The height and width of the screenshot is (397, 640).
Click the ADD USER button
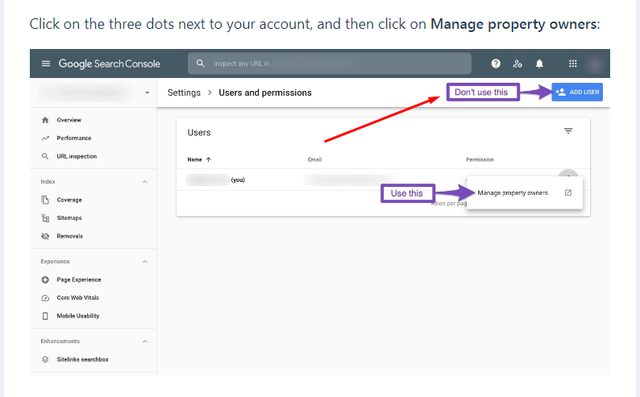click(577, 92)
